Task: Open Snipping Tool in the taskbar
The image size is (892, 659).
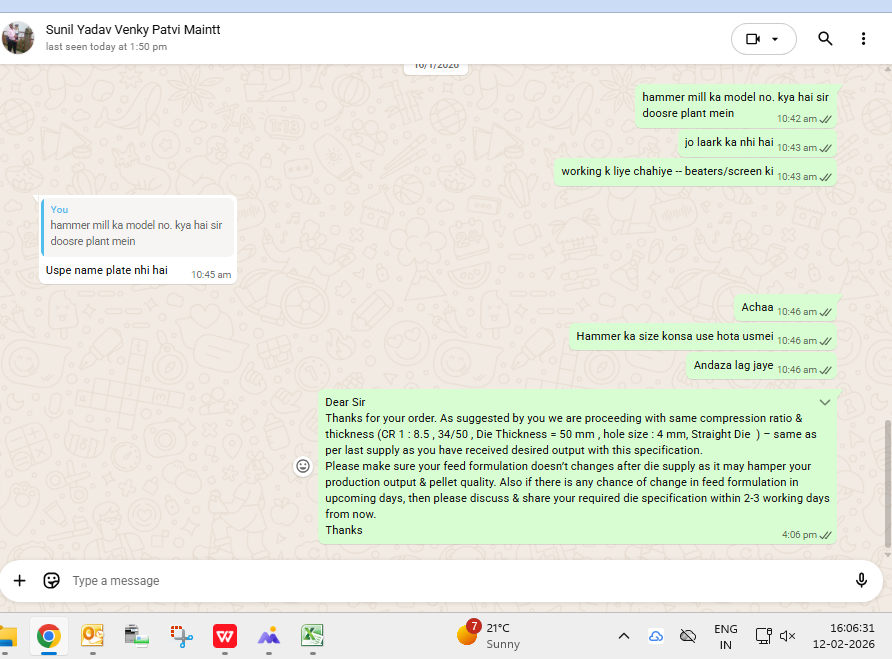Action: click(181, 635)
